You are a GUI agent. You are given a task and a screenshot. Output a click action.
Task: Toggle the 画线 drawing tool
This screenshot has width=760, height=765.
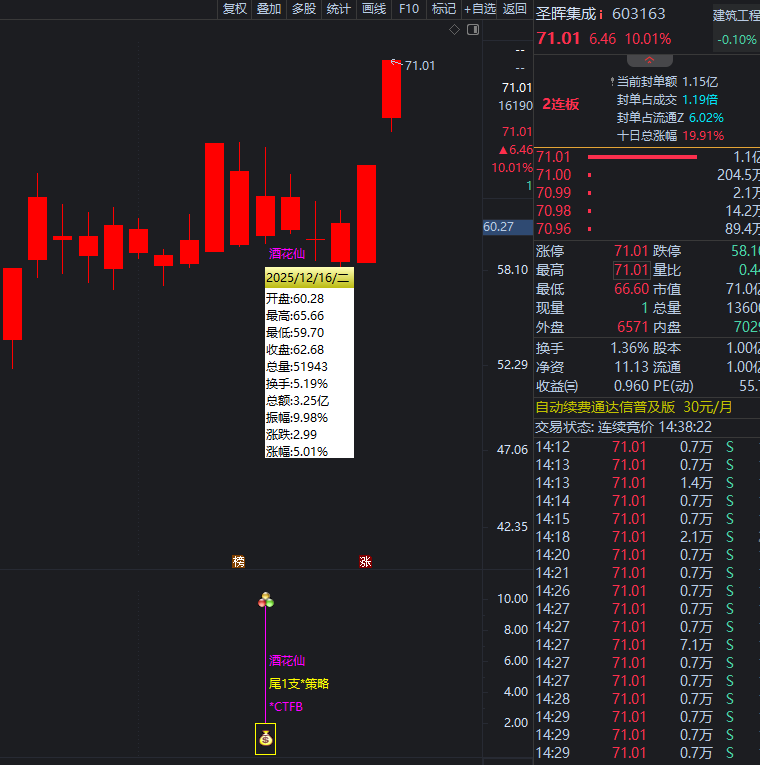click(x=374, y=9)
